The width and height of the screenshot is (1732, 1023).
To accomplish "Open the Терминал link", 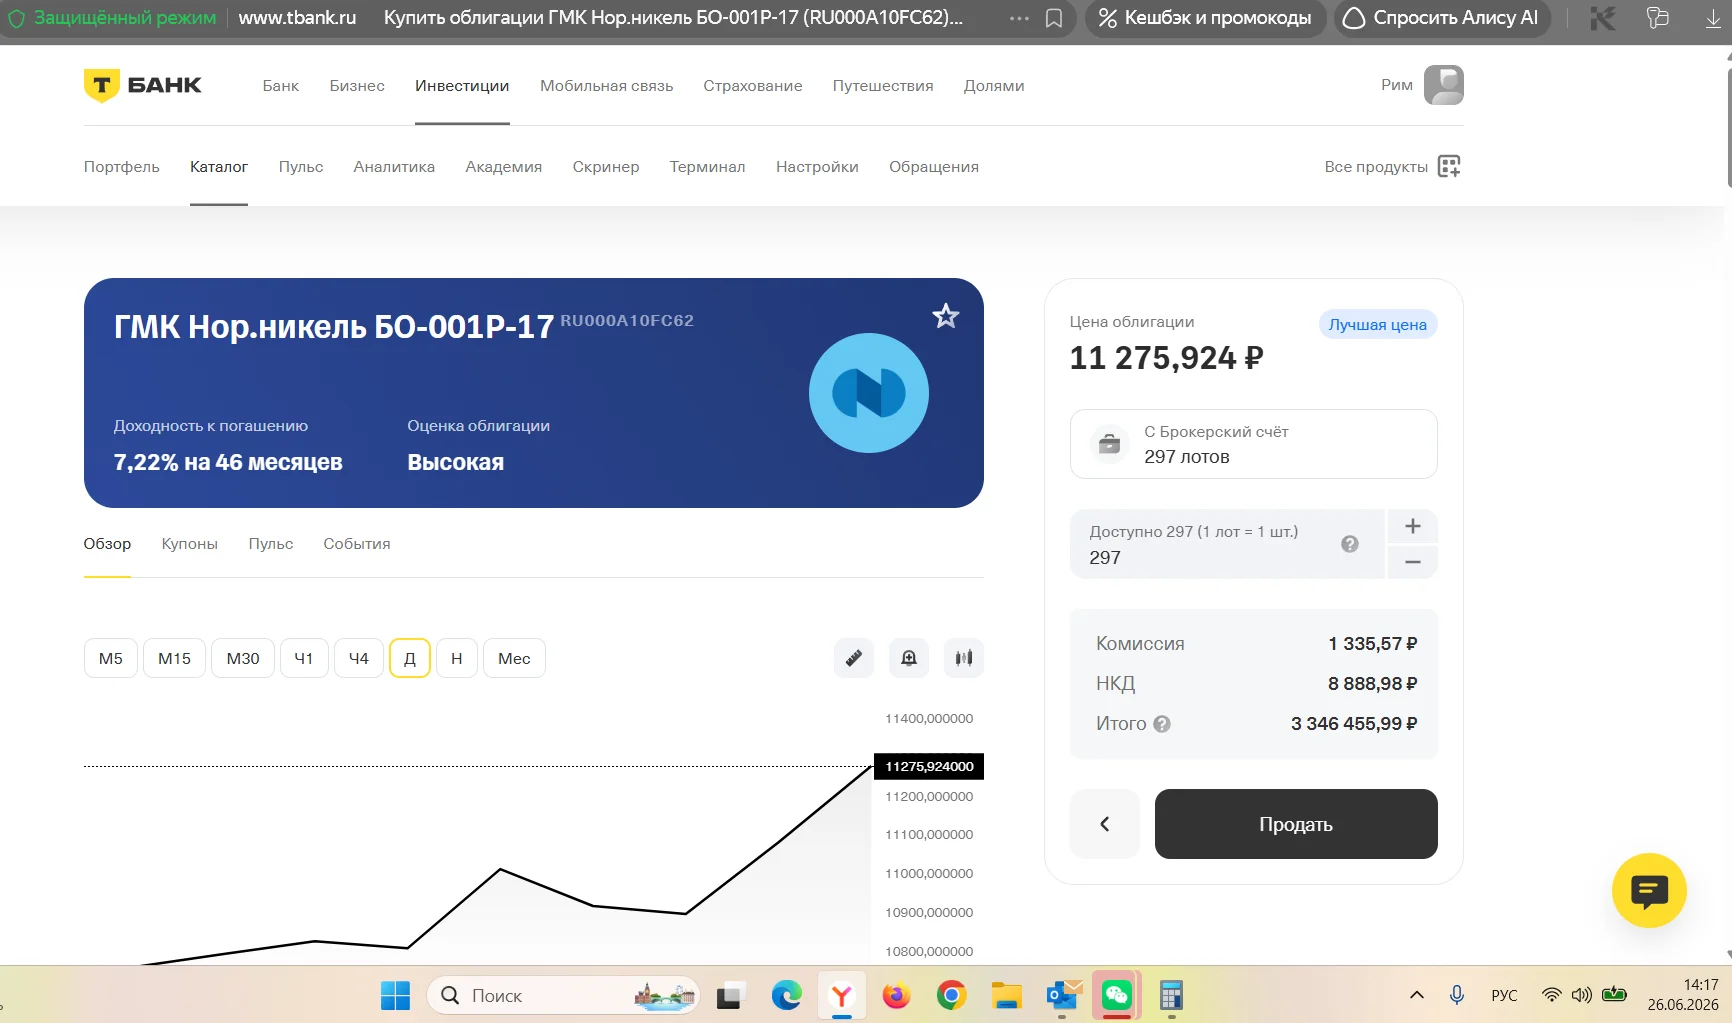I will click(708, 167).
